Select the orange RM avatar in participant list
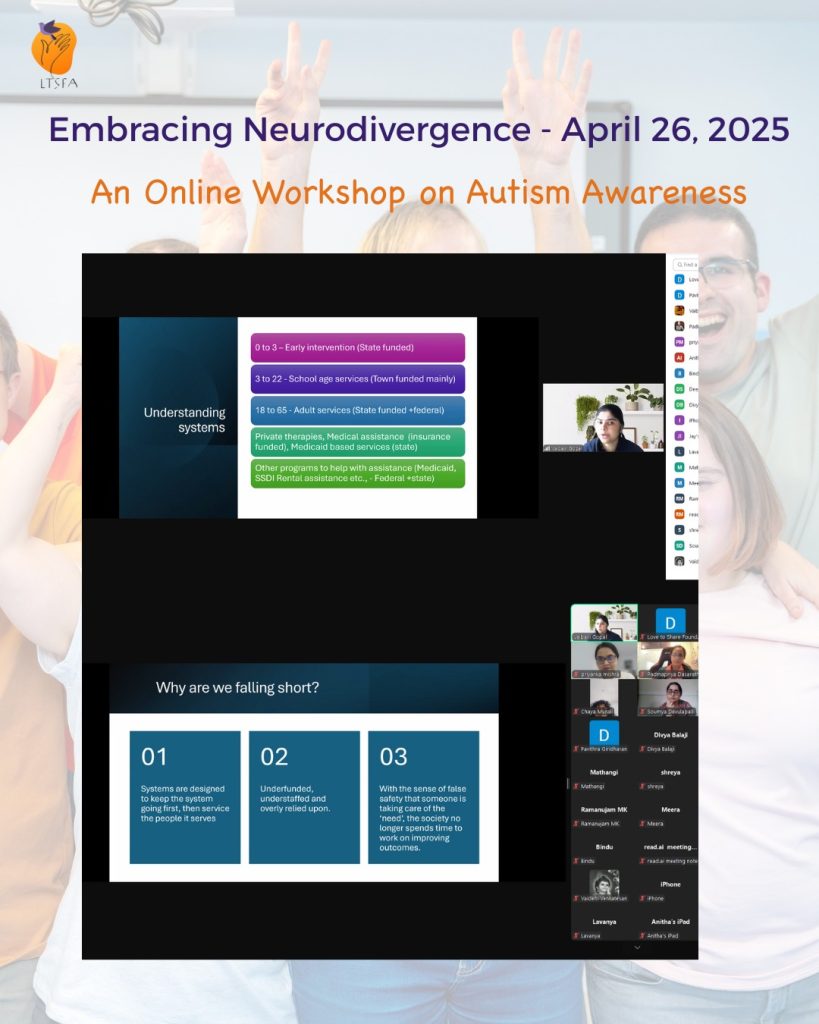Image resolution: width=819 pixels, height=1024 pixels. tap(679, 514)
